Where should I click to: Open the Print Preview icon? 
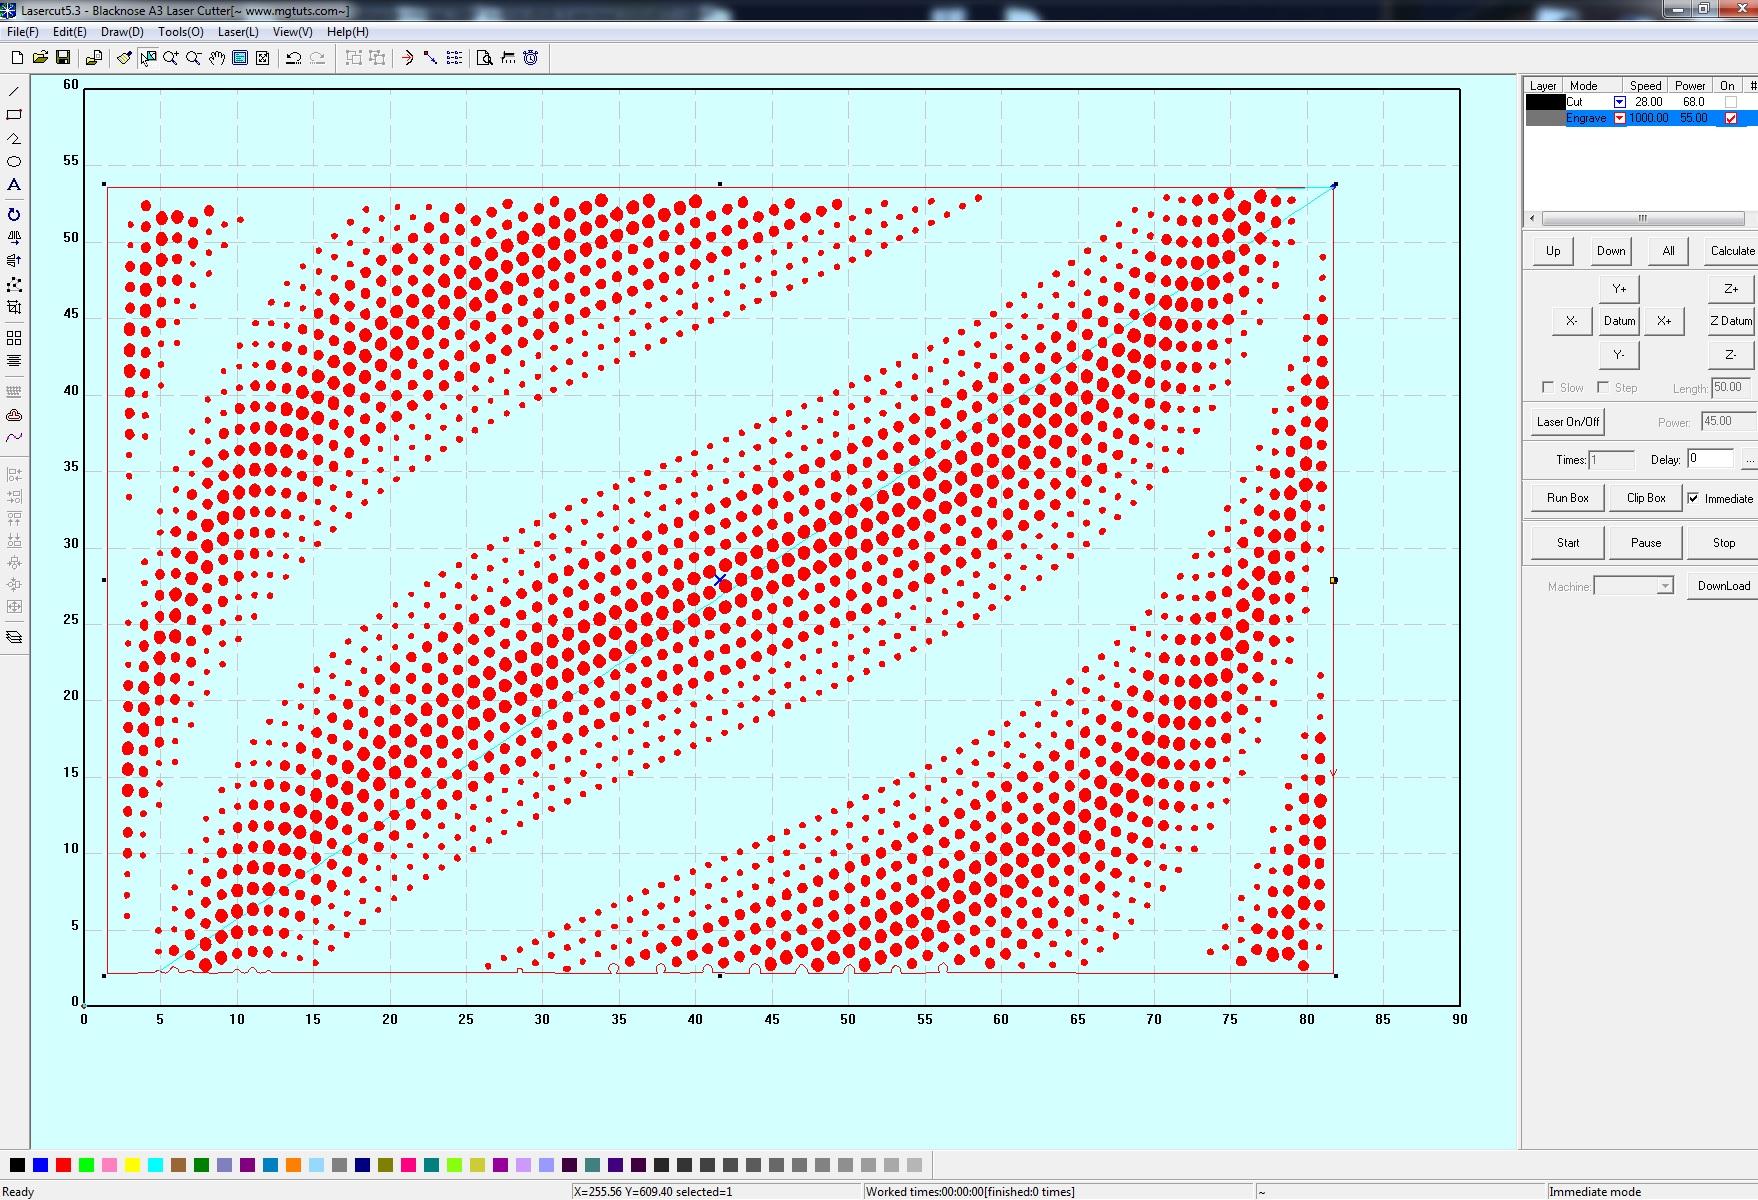click(x=484, y=58)
